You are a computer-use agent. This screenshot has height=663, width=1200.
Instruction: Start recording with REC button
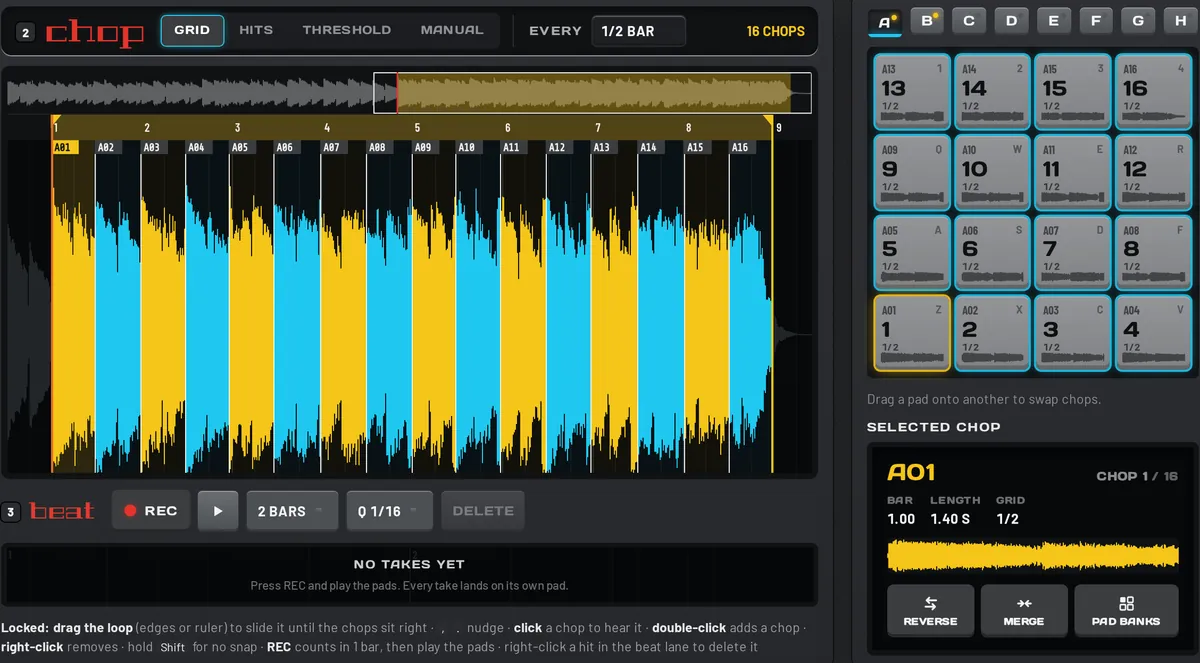[x=150, y=511]
